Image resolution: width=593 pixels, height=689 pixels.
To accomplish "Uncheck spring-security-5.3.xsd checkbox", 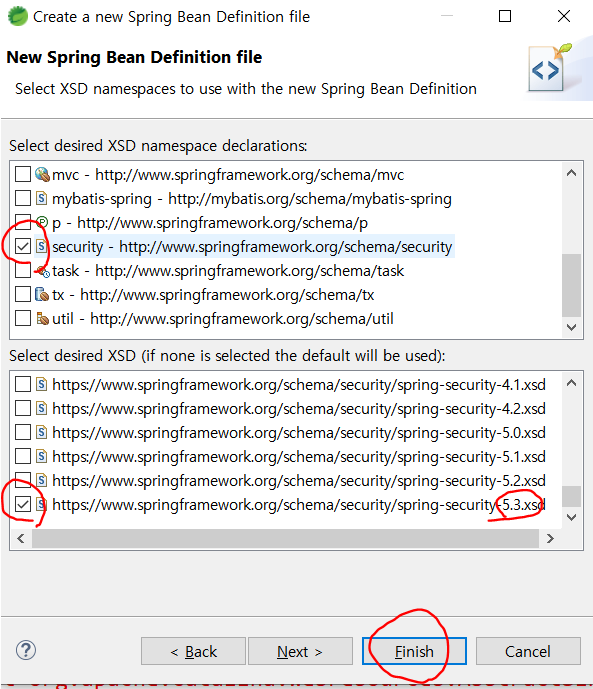I will (x=23, y=504).
